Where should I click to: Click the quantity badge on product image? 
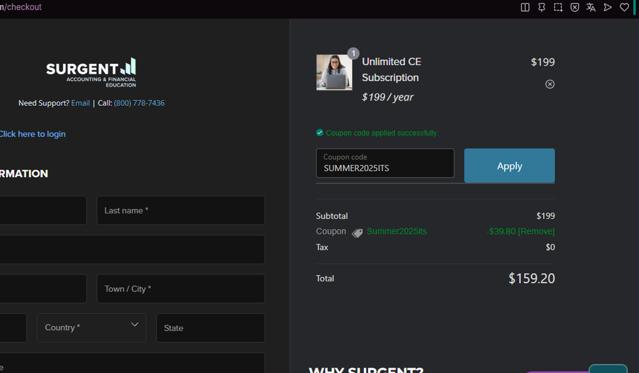[353, 53]
